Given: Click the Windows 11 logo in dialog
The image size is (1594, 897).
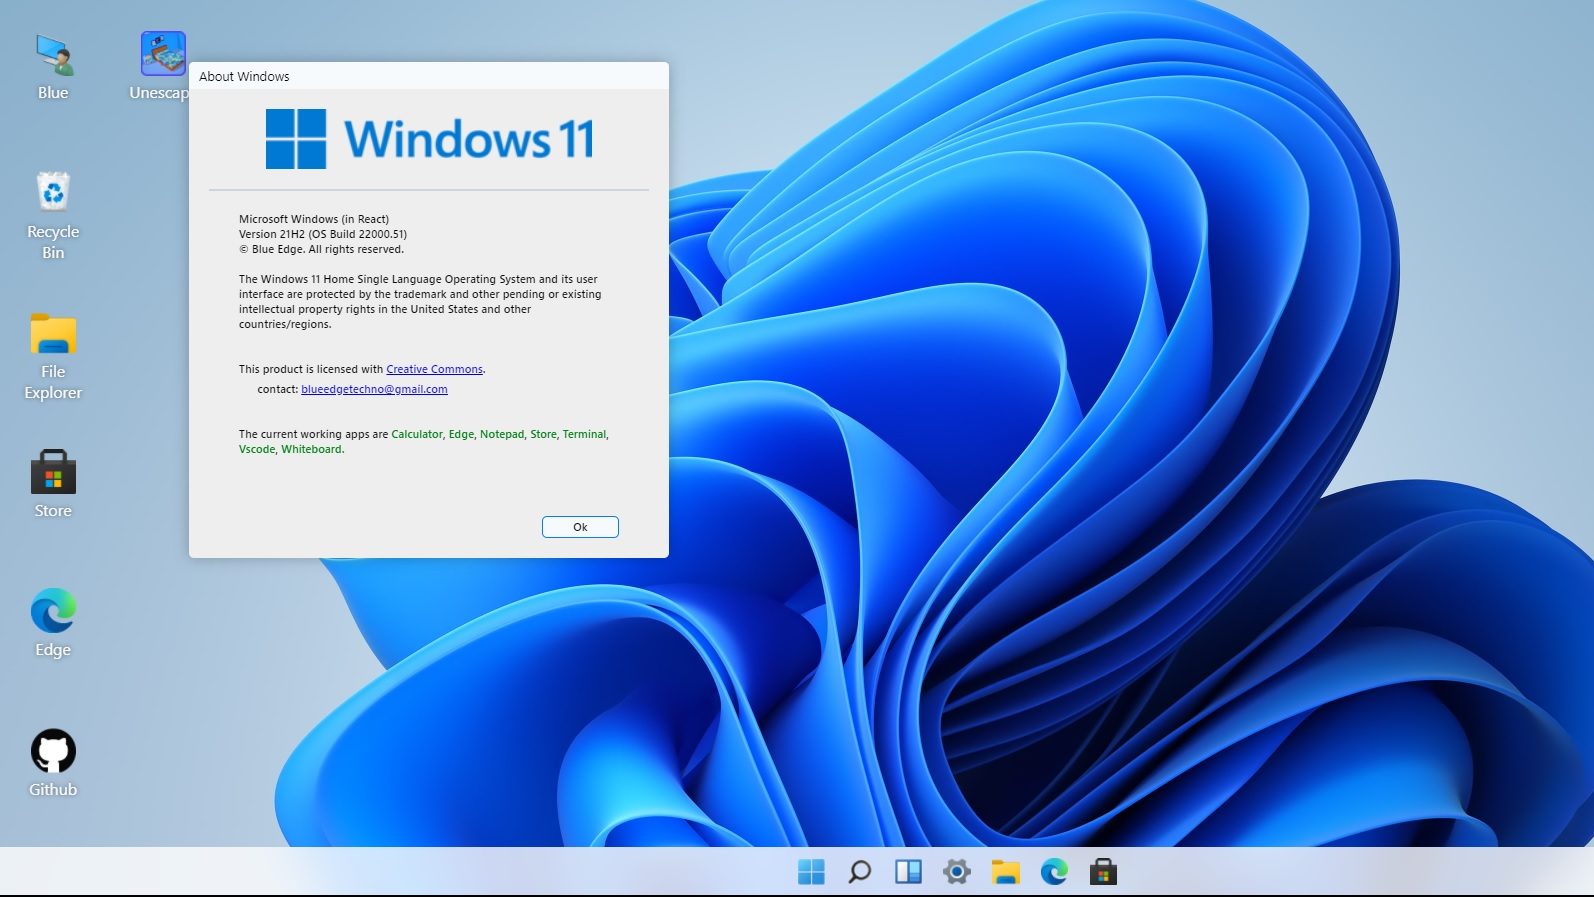Looking at the screenshot, I should 430,139.
